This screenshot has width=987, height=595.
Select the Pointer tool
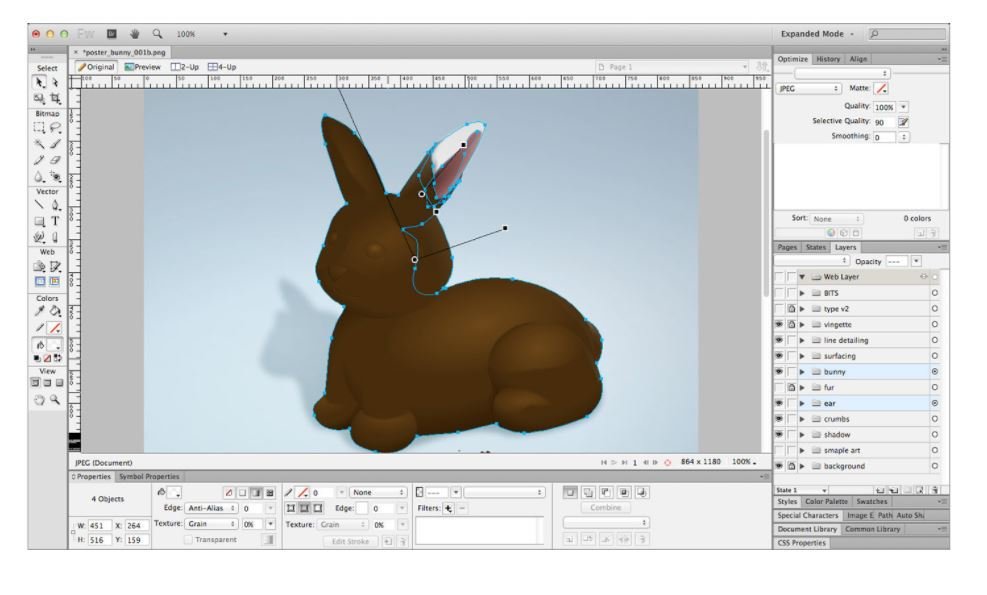[x=40, y=82]
